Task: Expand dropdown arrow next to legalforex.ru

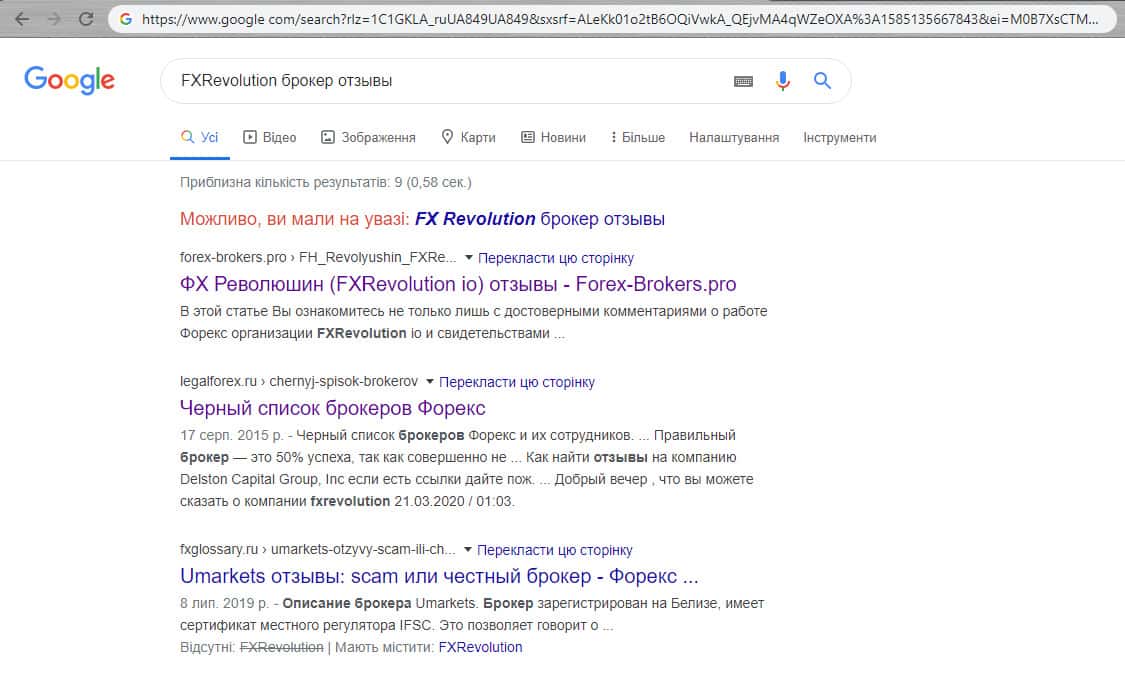Action: (430, 381)
